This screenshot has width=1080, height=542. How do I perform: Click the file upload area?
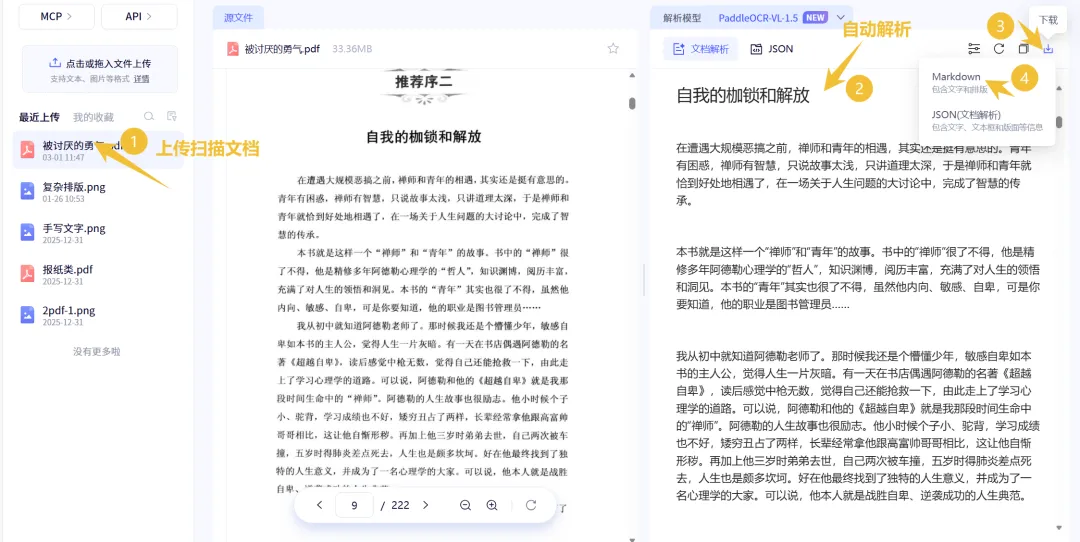[x=100, y=69]
